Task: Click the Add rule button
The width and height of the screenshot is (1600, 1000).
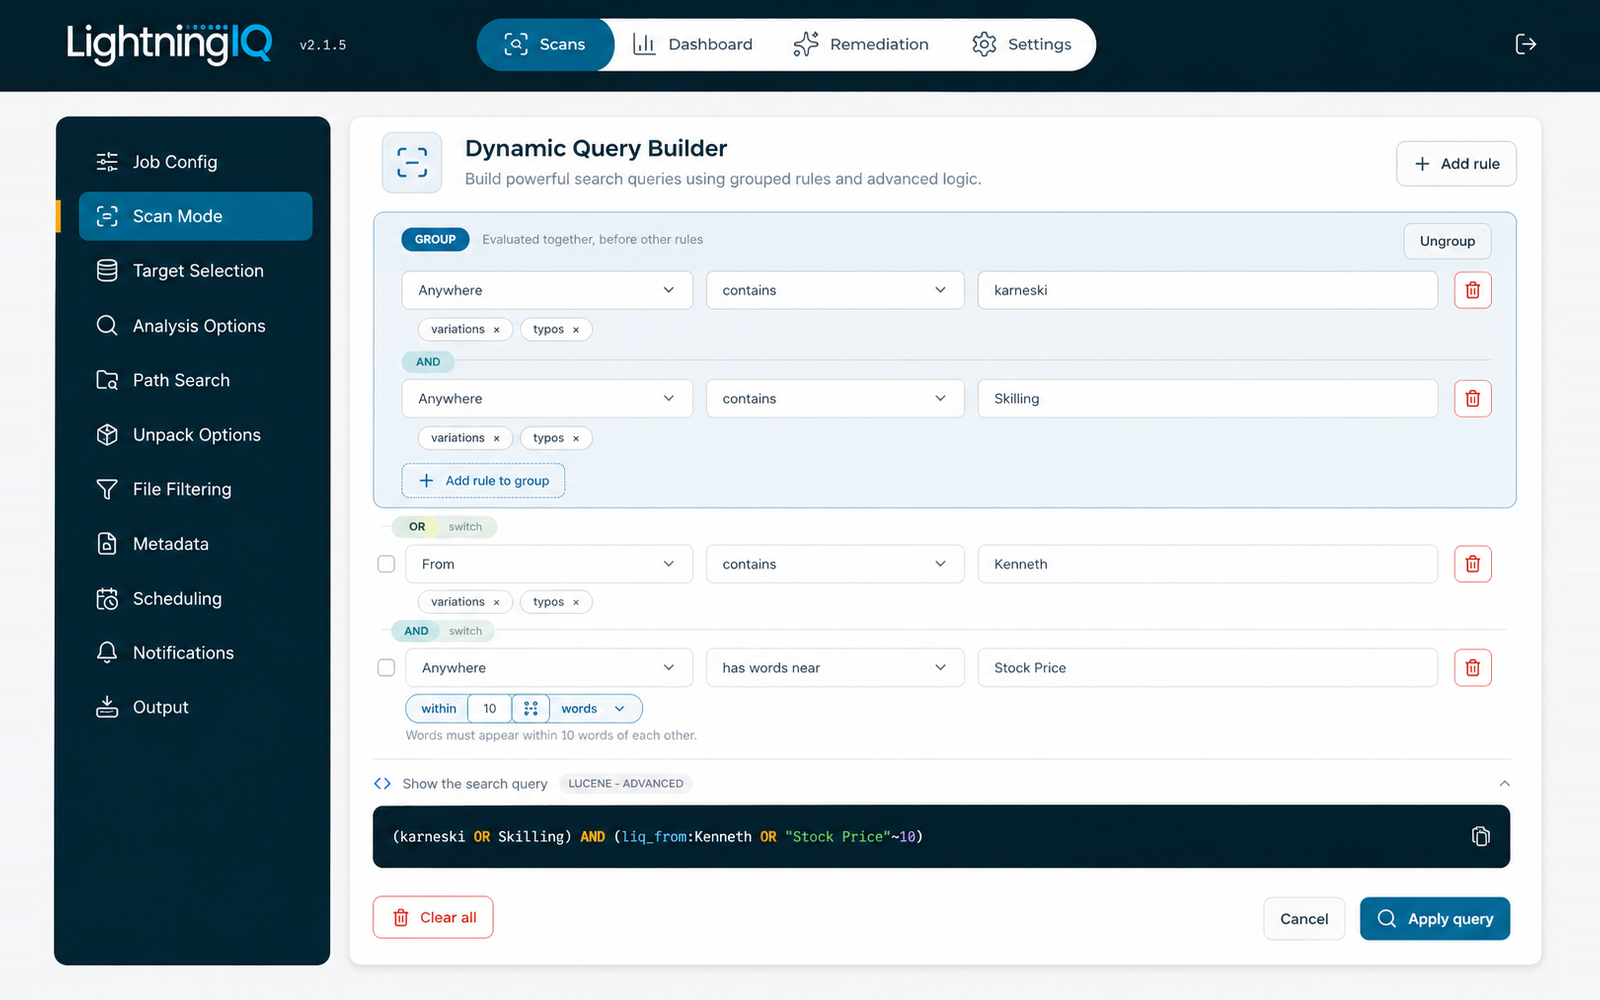Action: point(1456,164)
